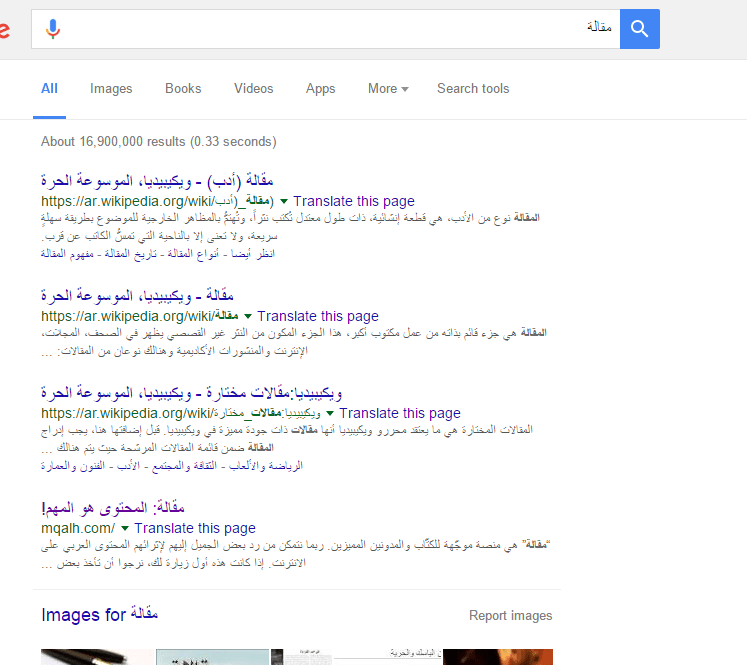Open the More dropdown menu
The width and height of the screenshot is (747, 665).
coord(388,89)
